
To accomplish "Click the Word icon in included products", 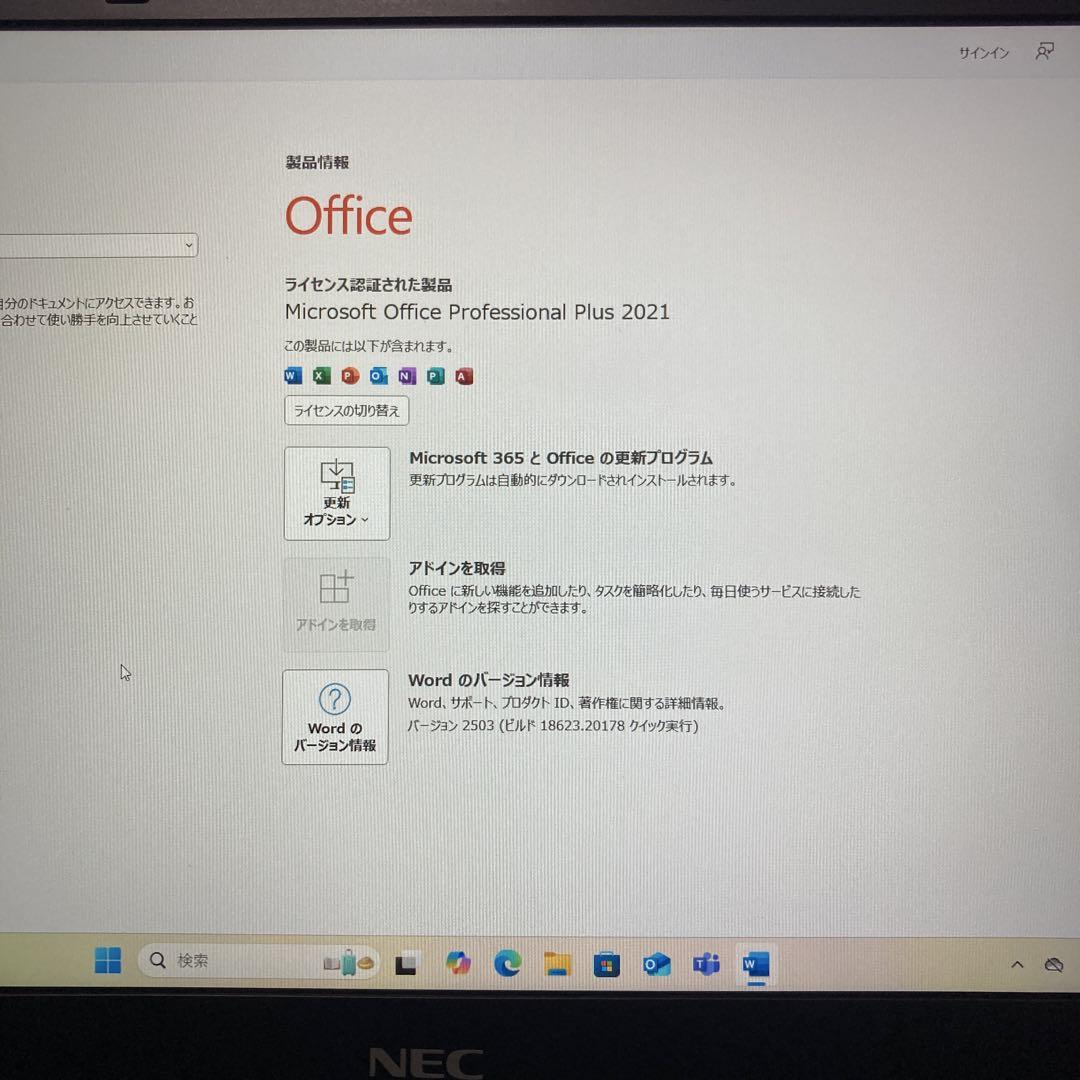I will click(293, 375).
